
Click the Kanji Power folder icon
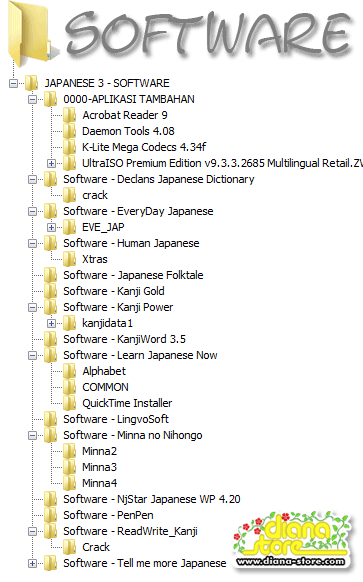point(50,307)
